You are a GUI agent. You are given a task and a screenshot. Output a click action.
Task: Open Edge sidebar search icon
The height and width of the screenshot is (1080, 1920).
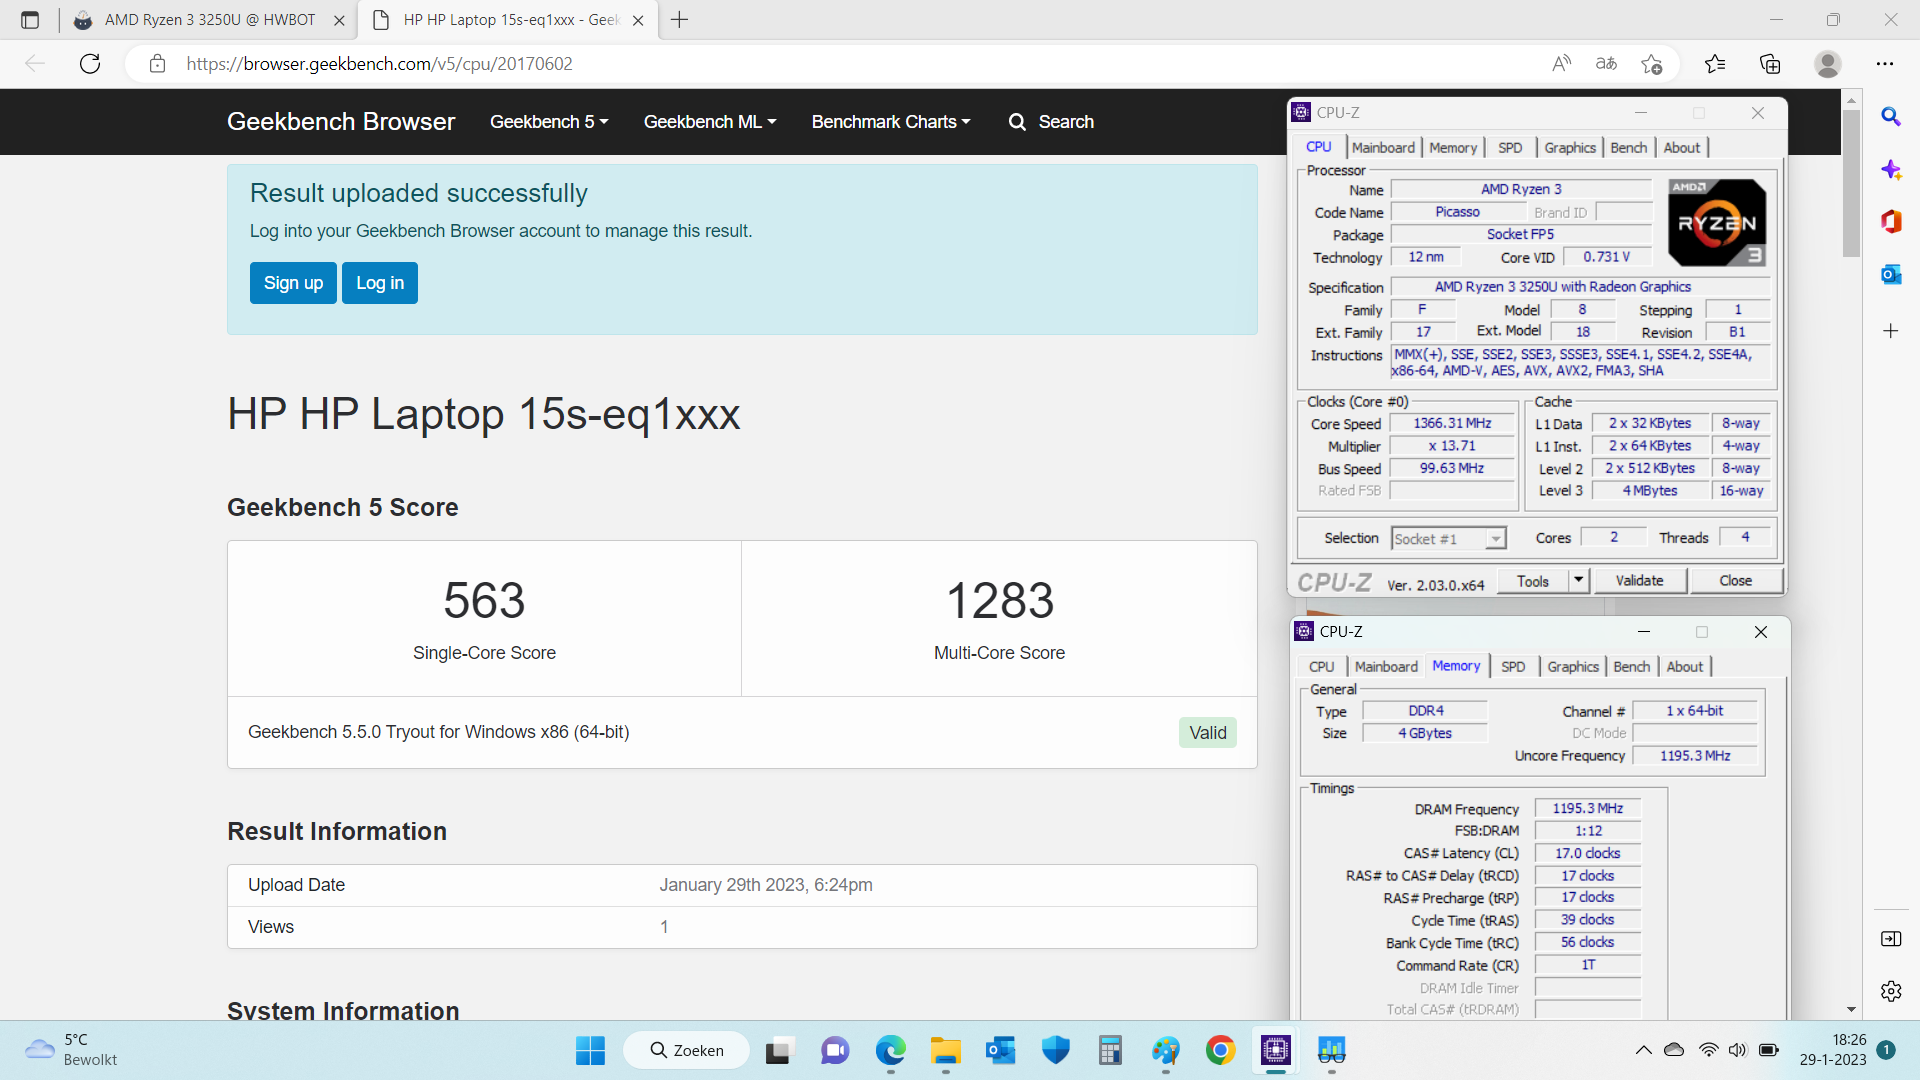(1891, 117)
